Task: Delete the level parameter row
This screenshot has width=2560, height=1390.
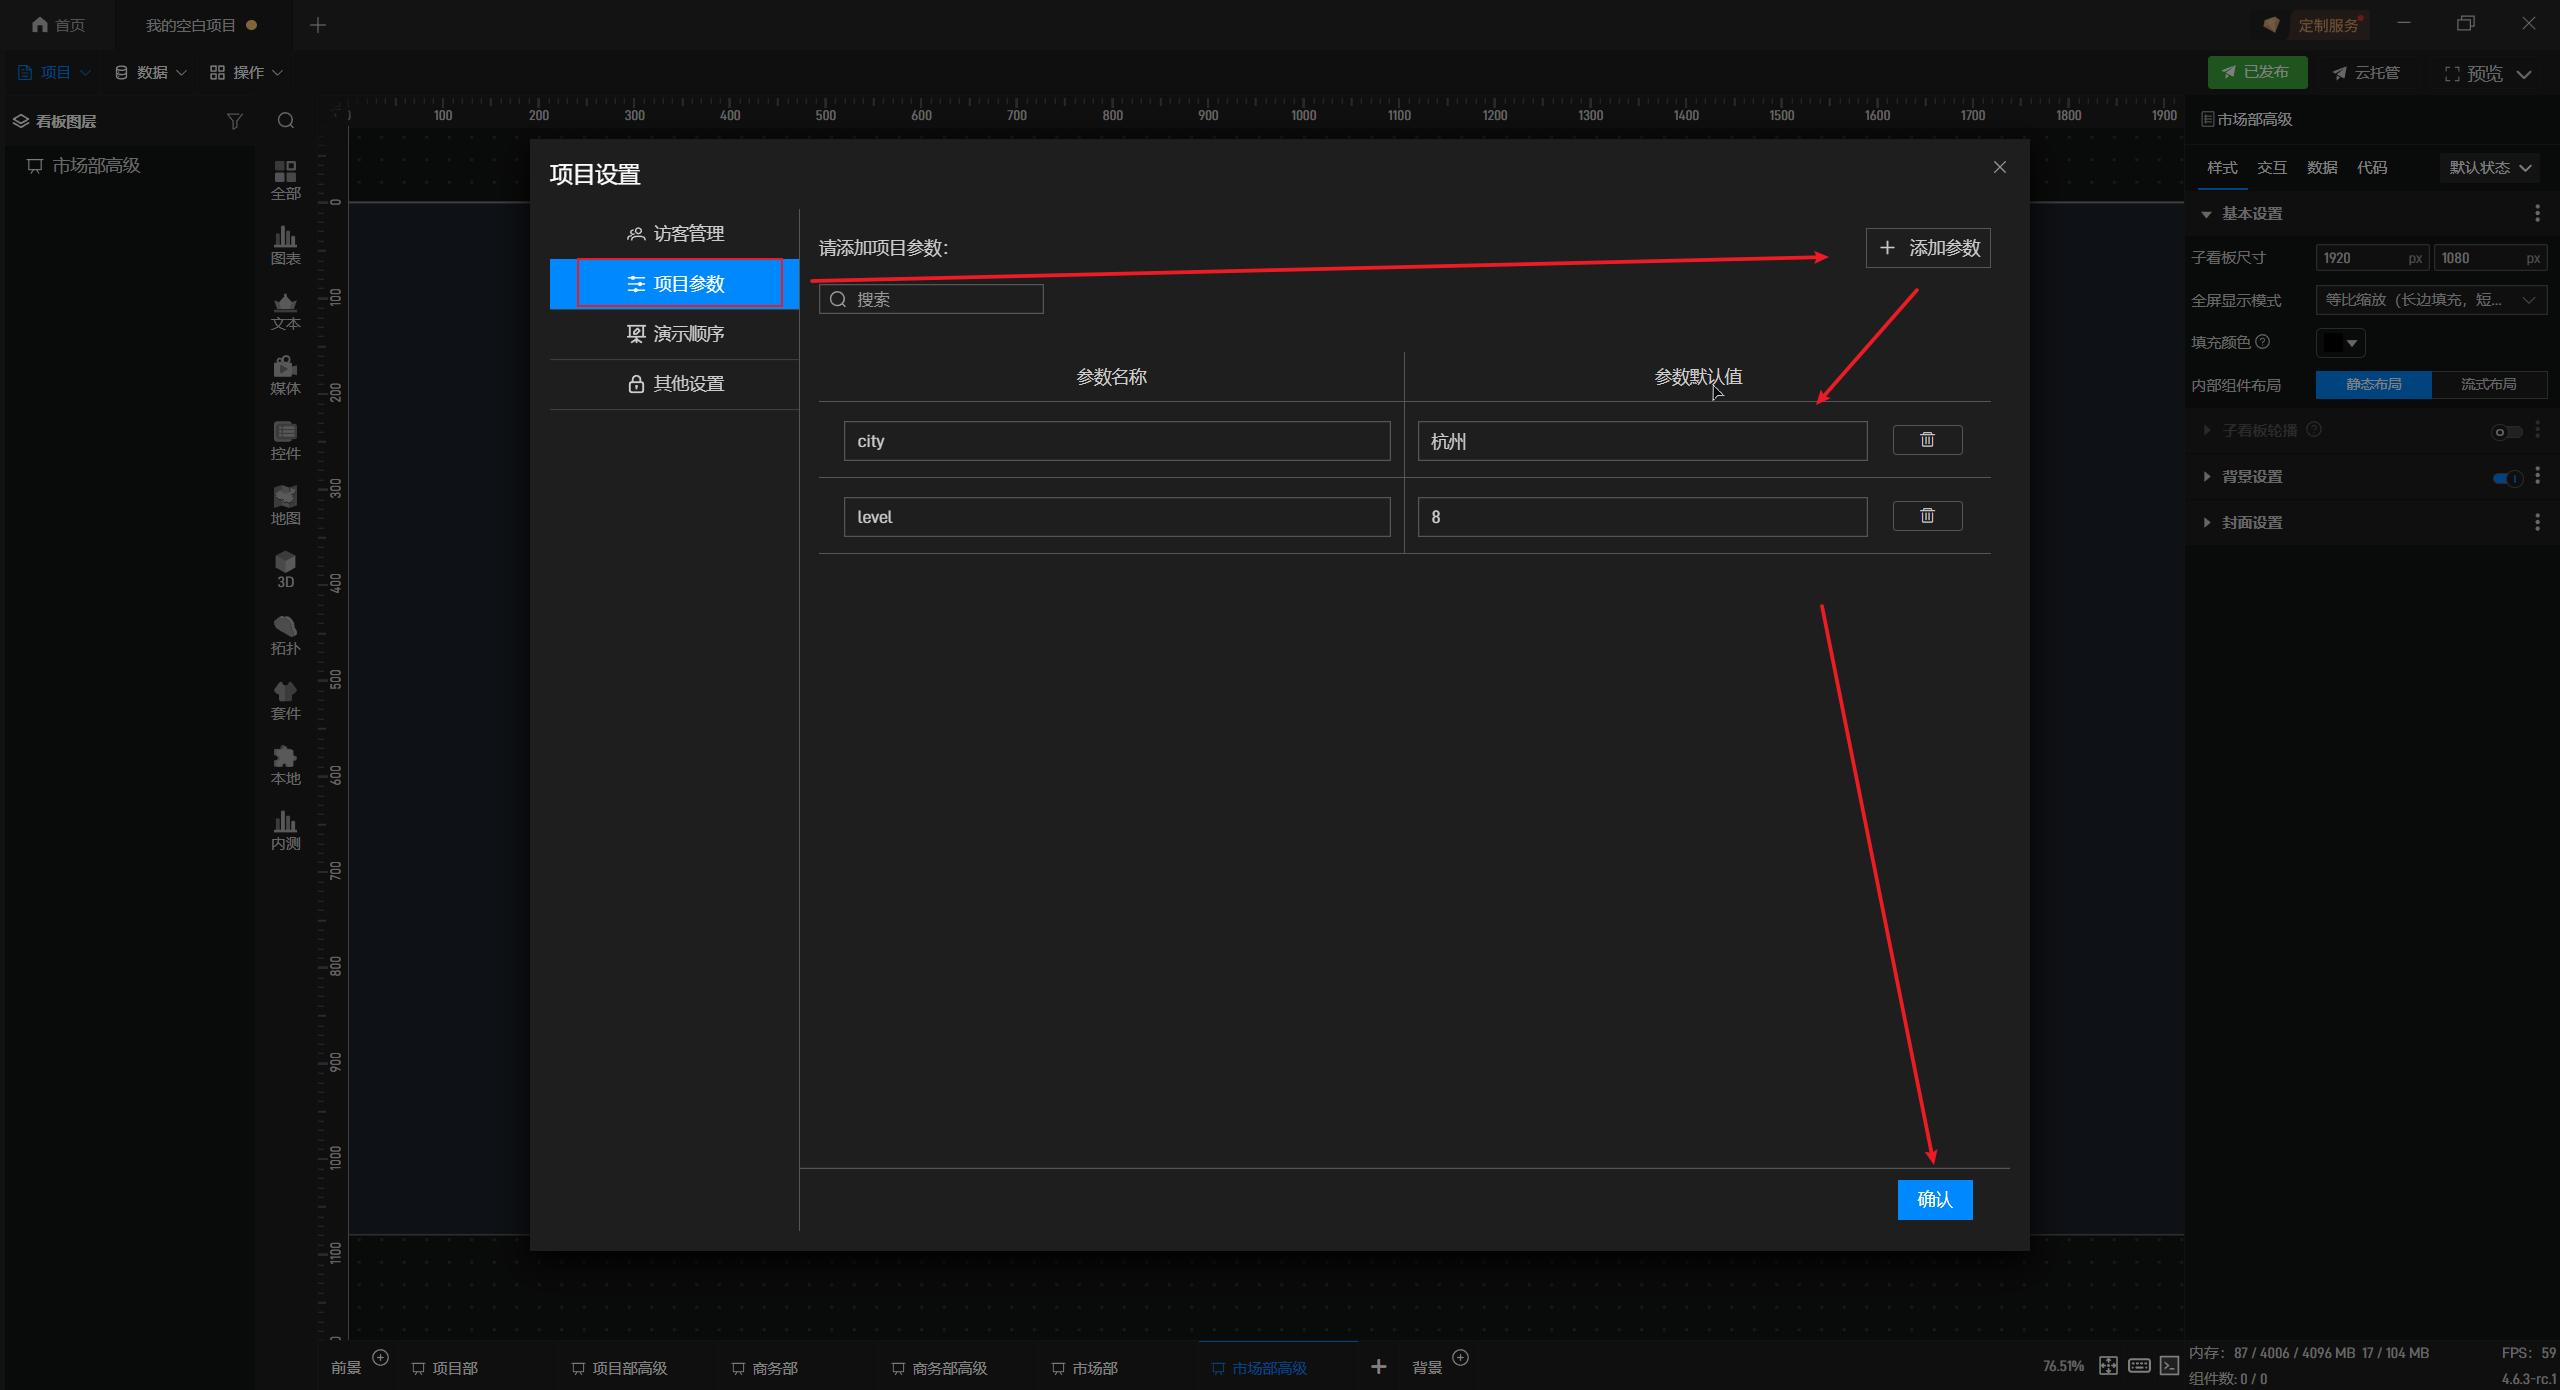Action: (1926, 516)
